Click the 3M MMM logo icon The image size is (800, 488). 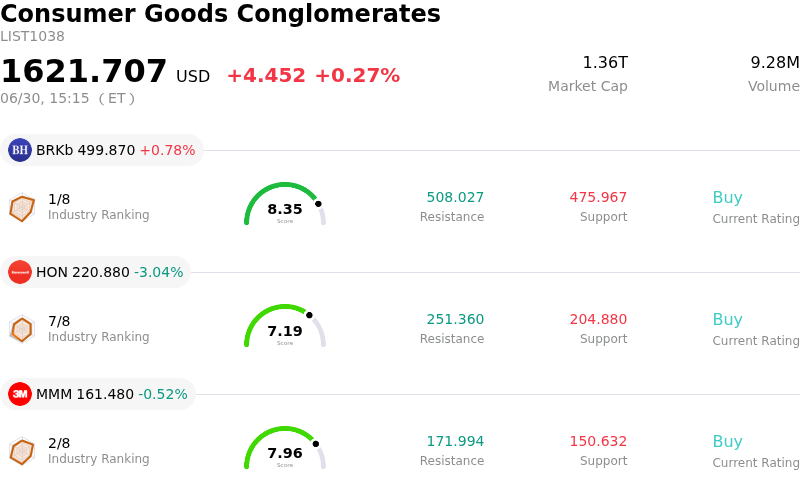(20, 394)
